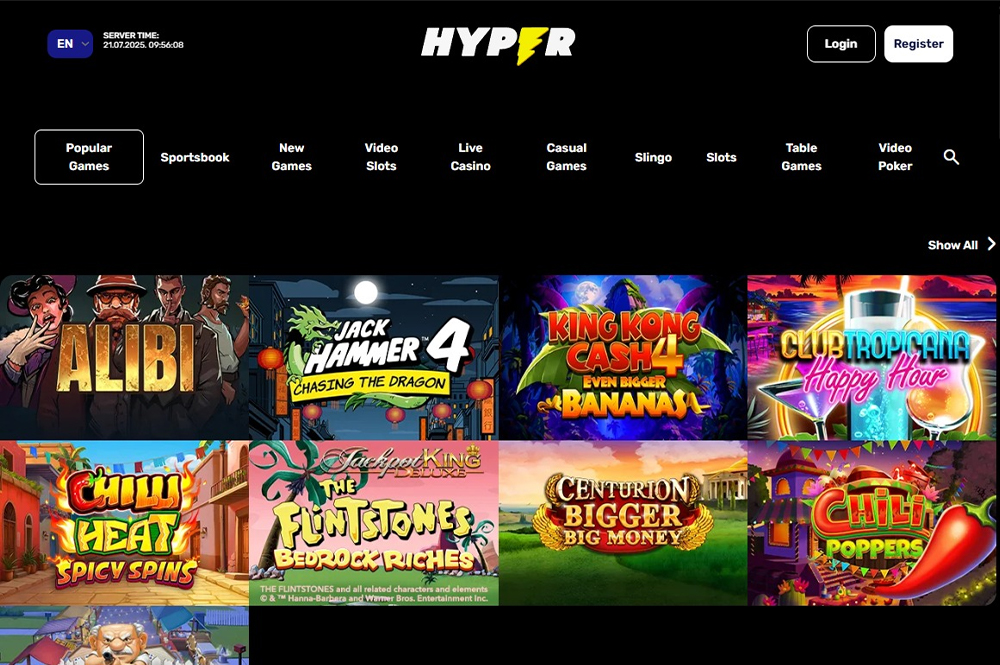Screen dimensions: 1000x665
Task: Open Club Tropicana Happy Hour game
Action: click(x=872, y=357)
